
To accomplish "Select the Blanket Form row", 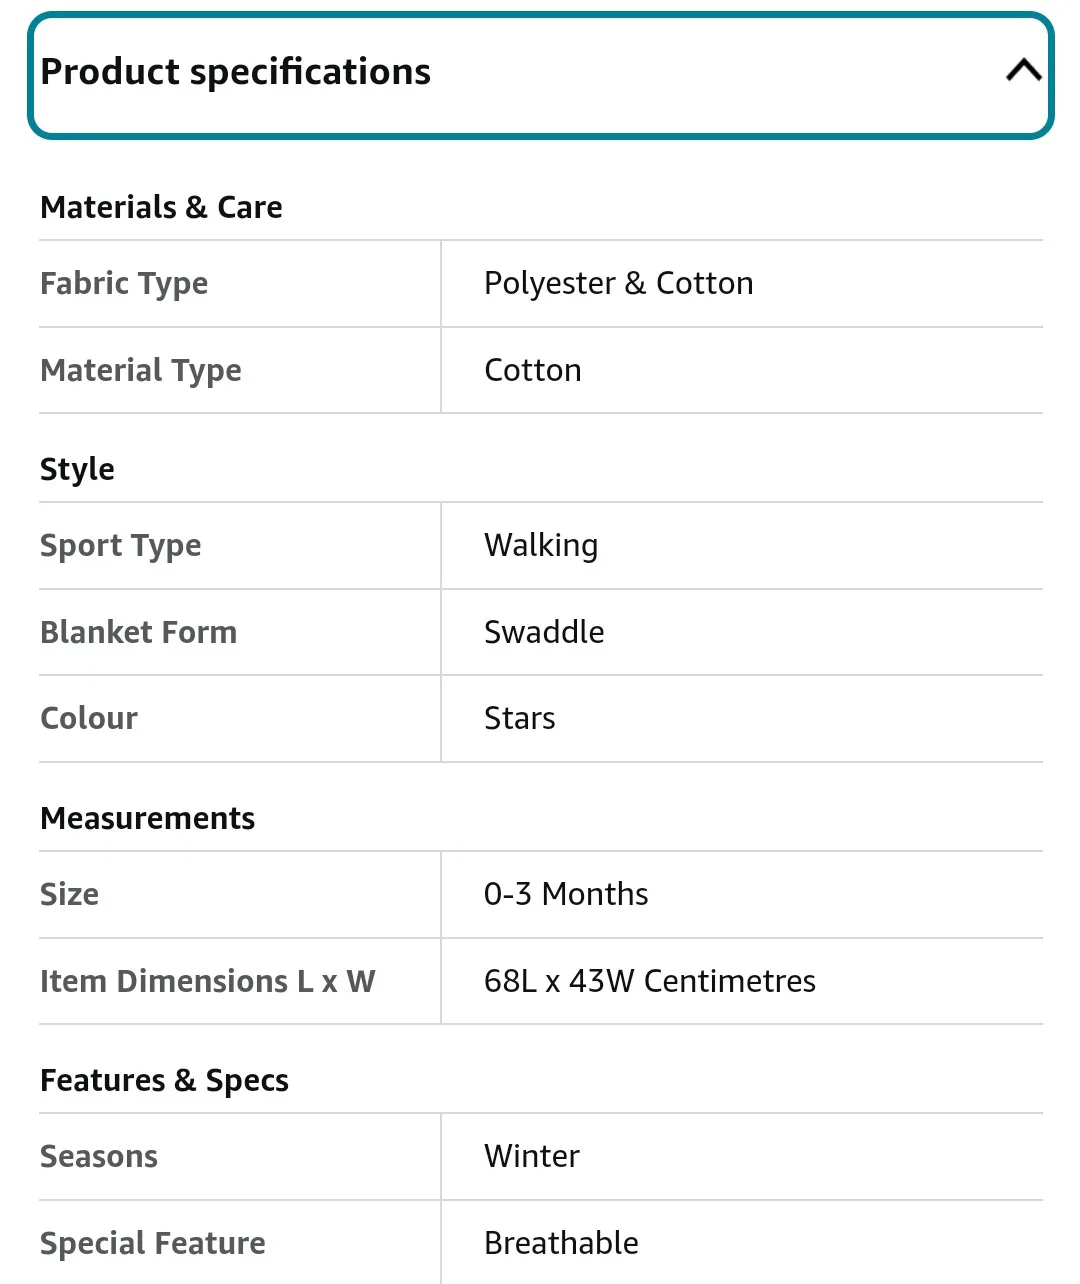I will 139,632.
